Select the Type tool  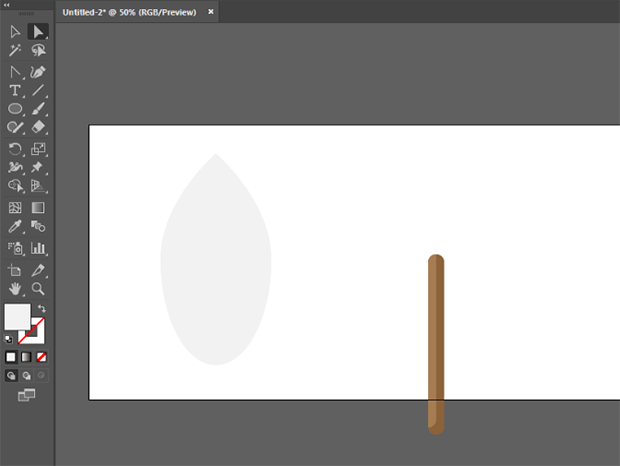point(15,90)
